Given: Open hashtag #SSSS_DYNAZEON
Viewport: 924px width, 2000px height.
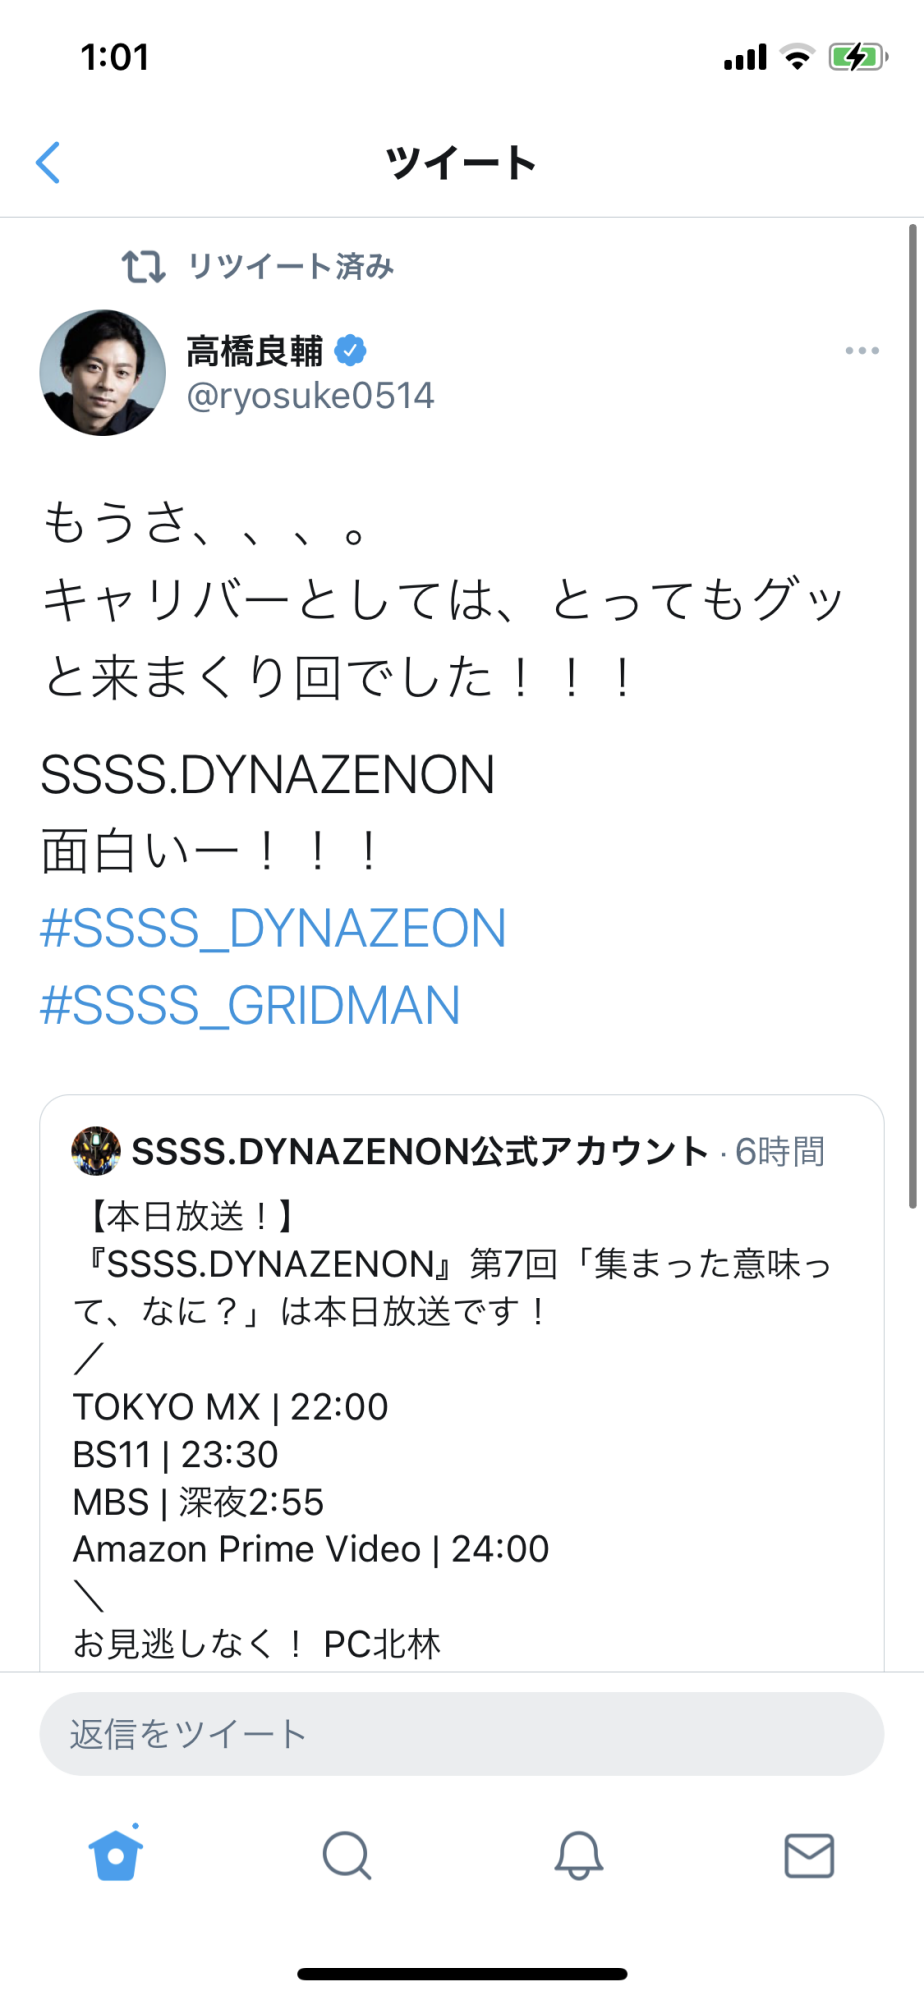Looking at the screenshot, I should 273,928.
